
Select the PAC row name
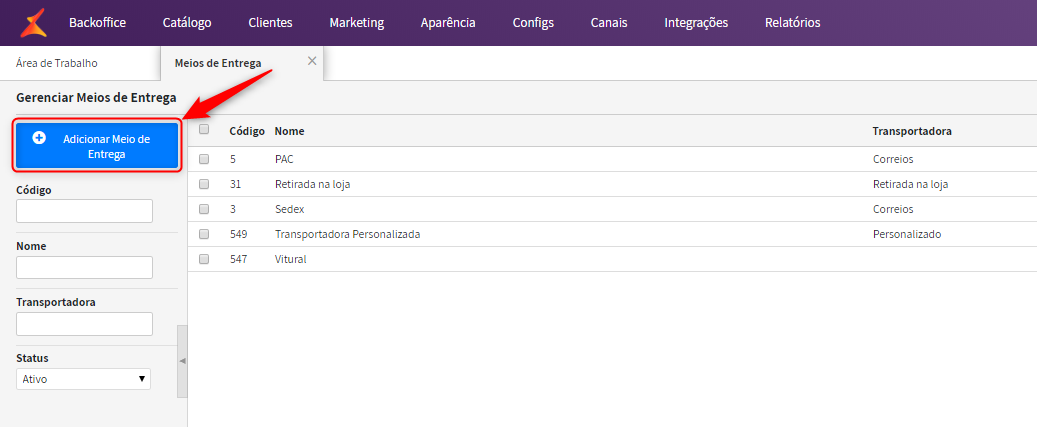[284, 159]
